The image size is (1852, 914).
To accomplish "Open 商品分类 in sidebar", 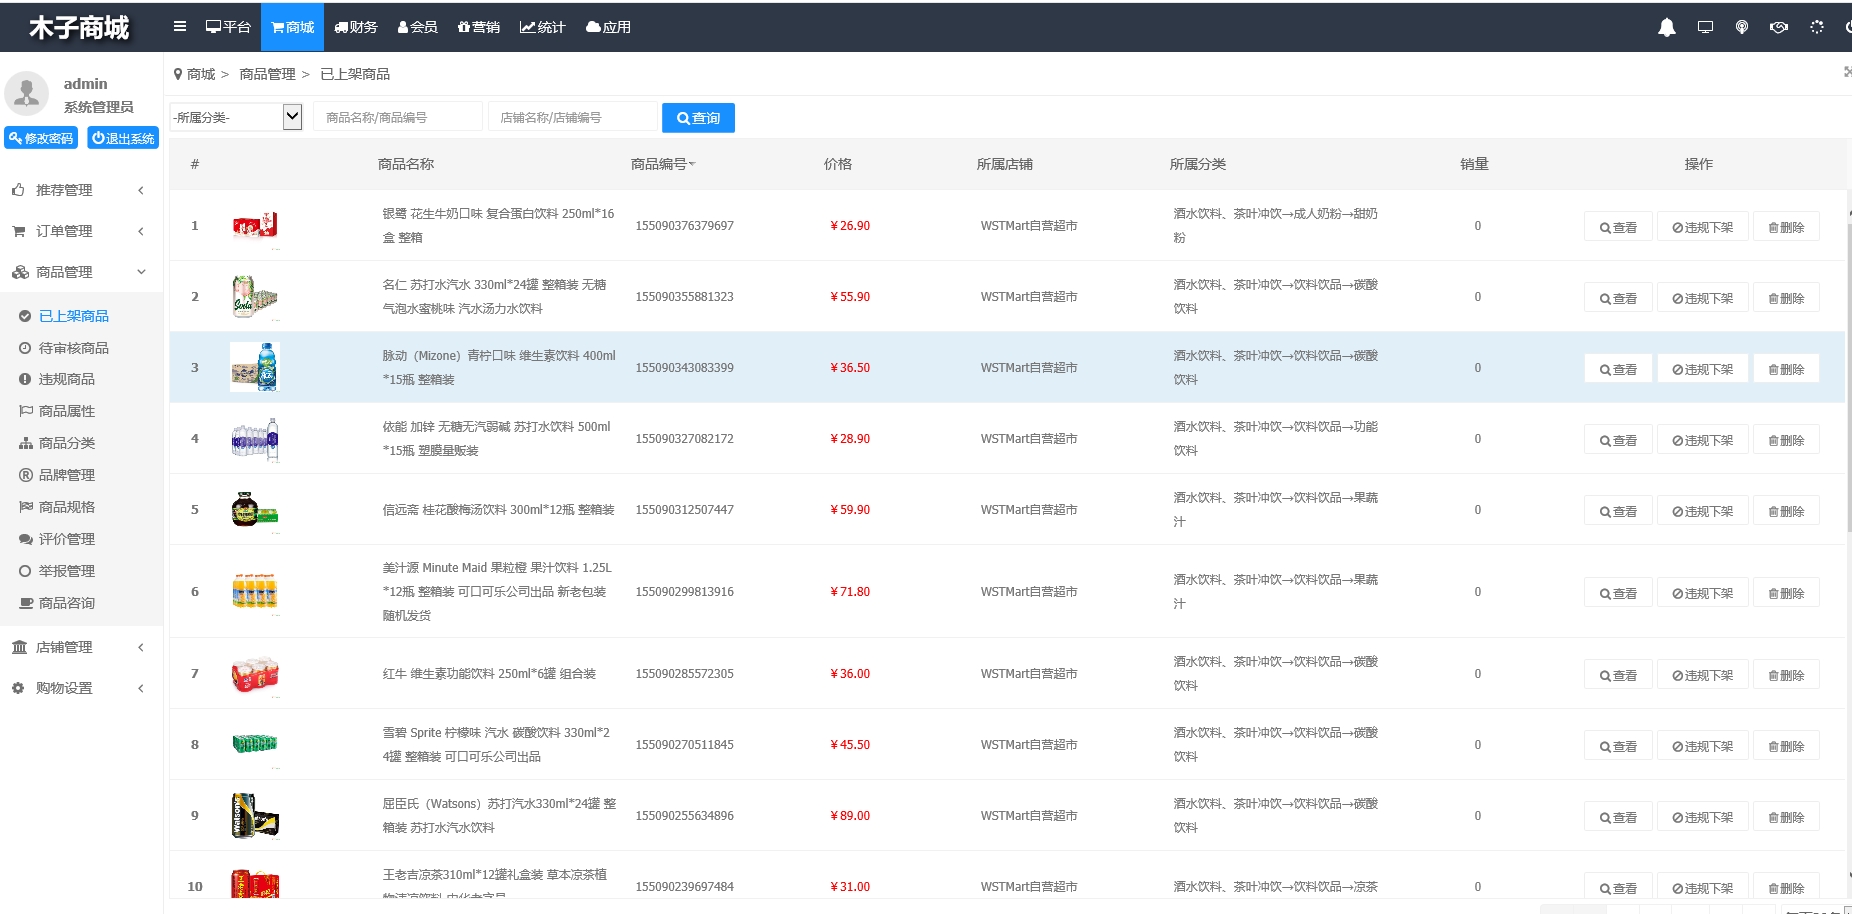I will (66, 443).
